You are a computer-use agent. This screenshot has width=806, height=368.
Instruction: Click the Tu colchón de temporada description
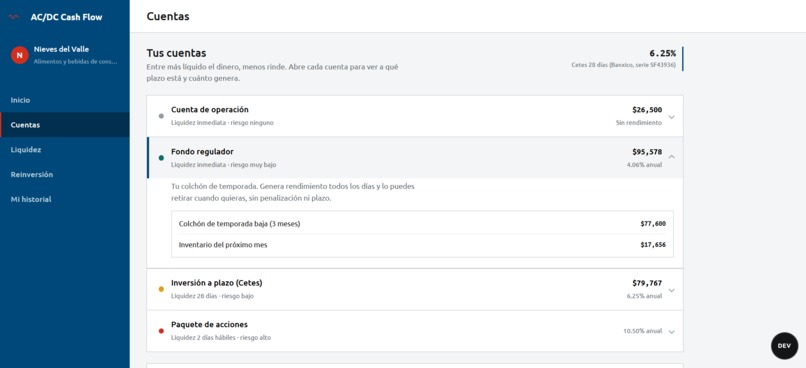click(x=293, y=192)
